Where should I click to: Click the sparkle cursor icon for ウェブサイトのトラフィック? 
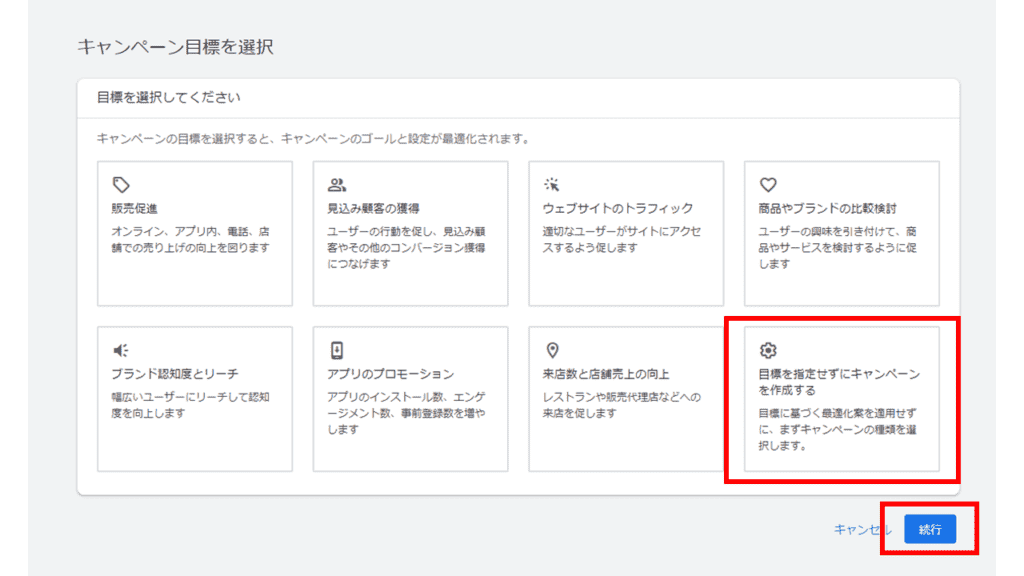click(x=552, y=185)
